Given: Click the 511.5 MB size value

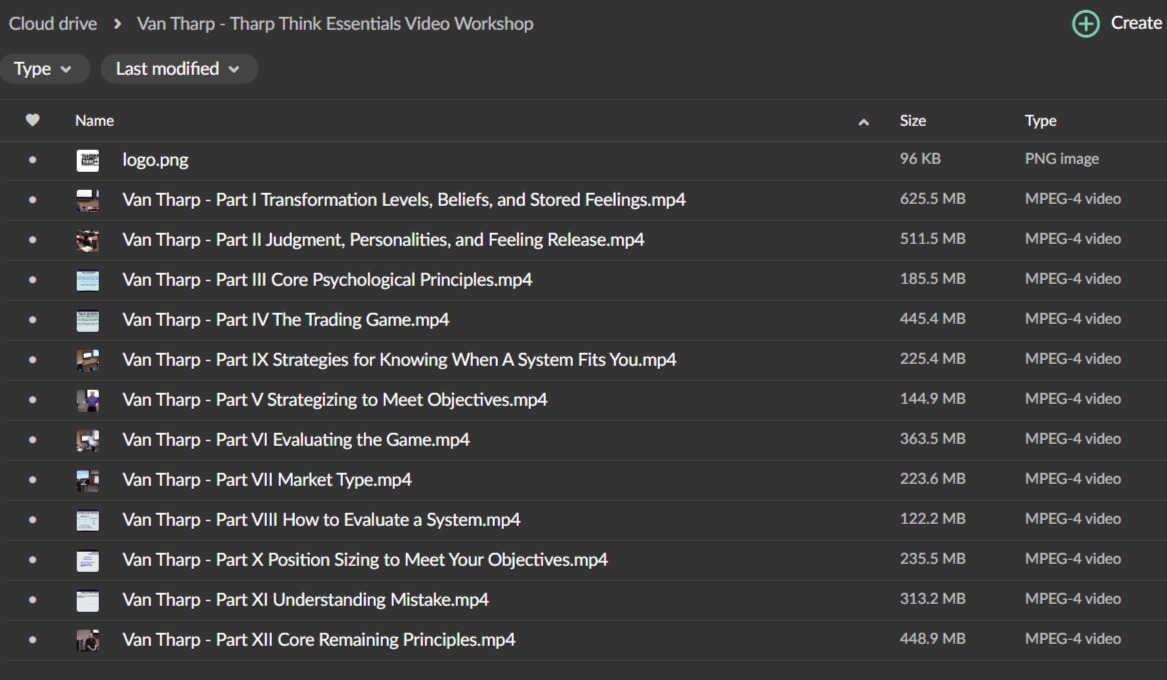Looking at the screenshot, I should [x=933, y=240].
